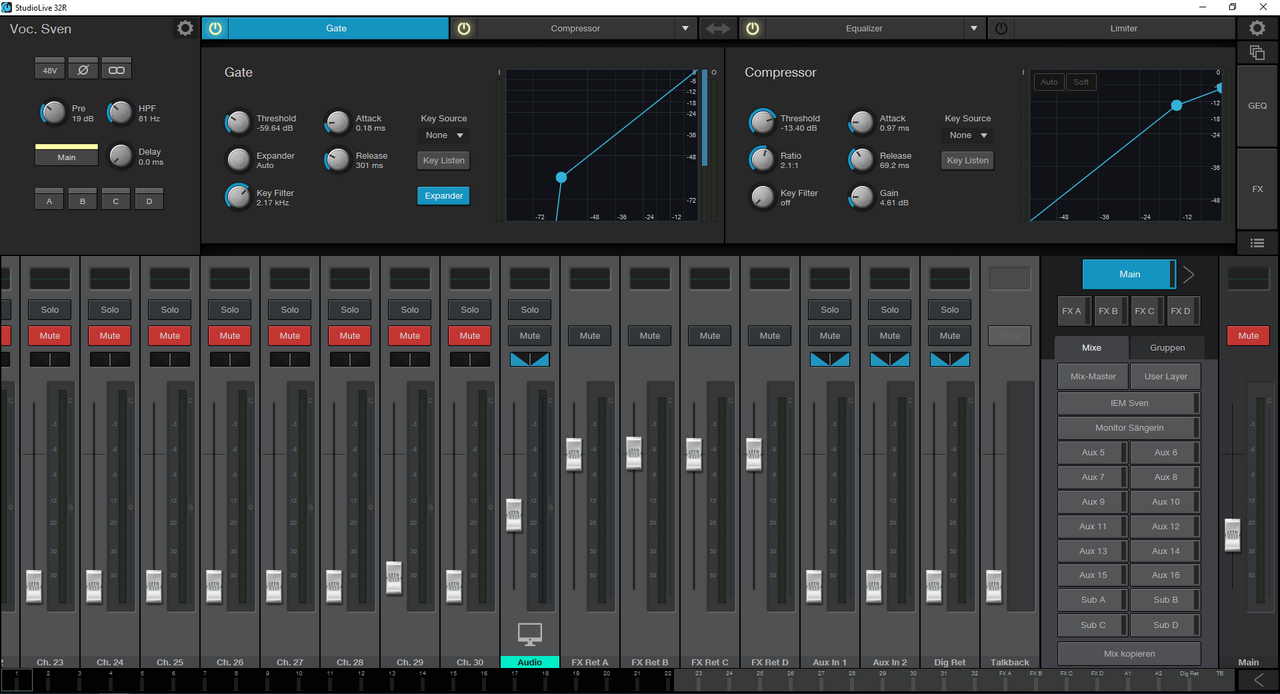Switch to the Limiter tab
Image resolution: width=1280 pixels, height=694 pixels.
coord(1124,29)
